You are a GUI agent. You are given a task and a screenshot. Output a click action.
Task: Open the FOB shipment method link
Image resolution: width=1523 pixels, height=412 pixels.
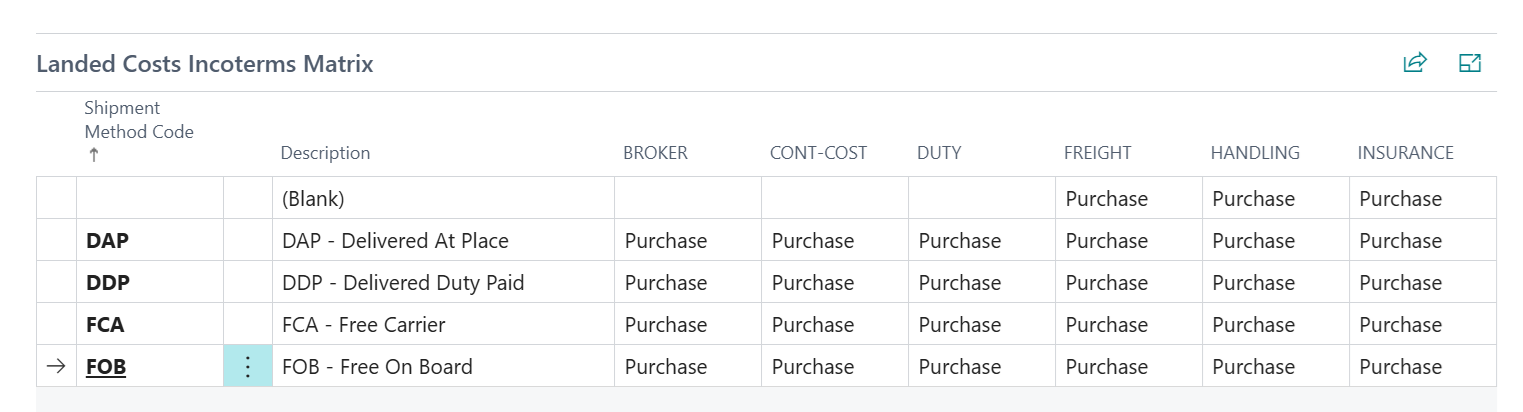[106, 367]
